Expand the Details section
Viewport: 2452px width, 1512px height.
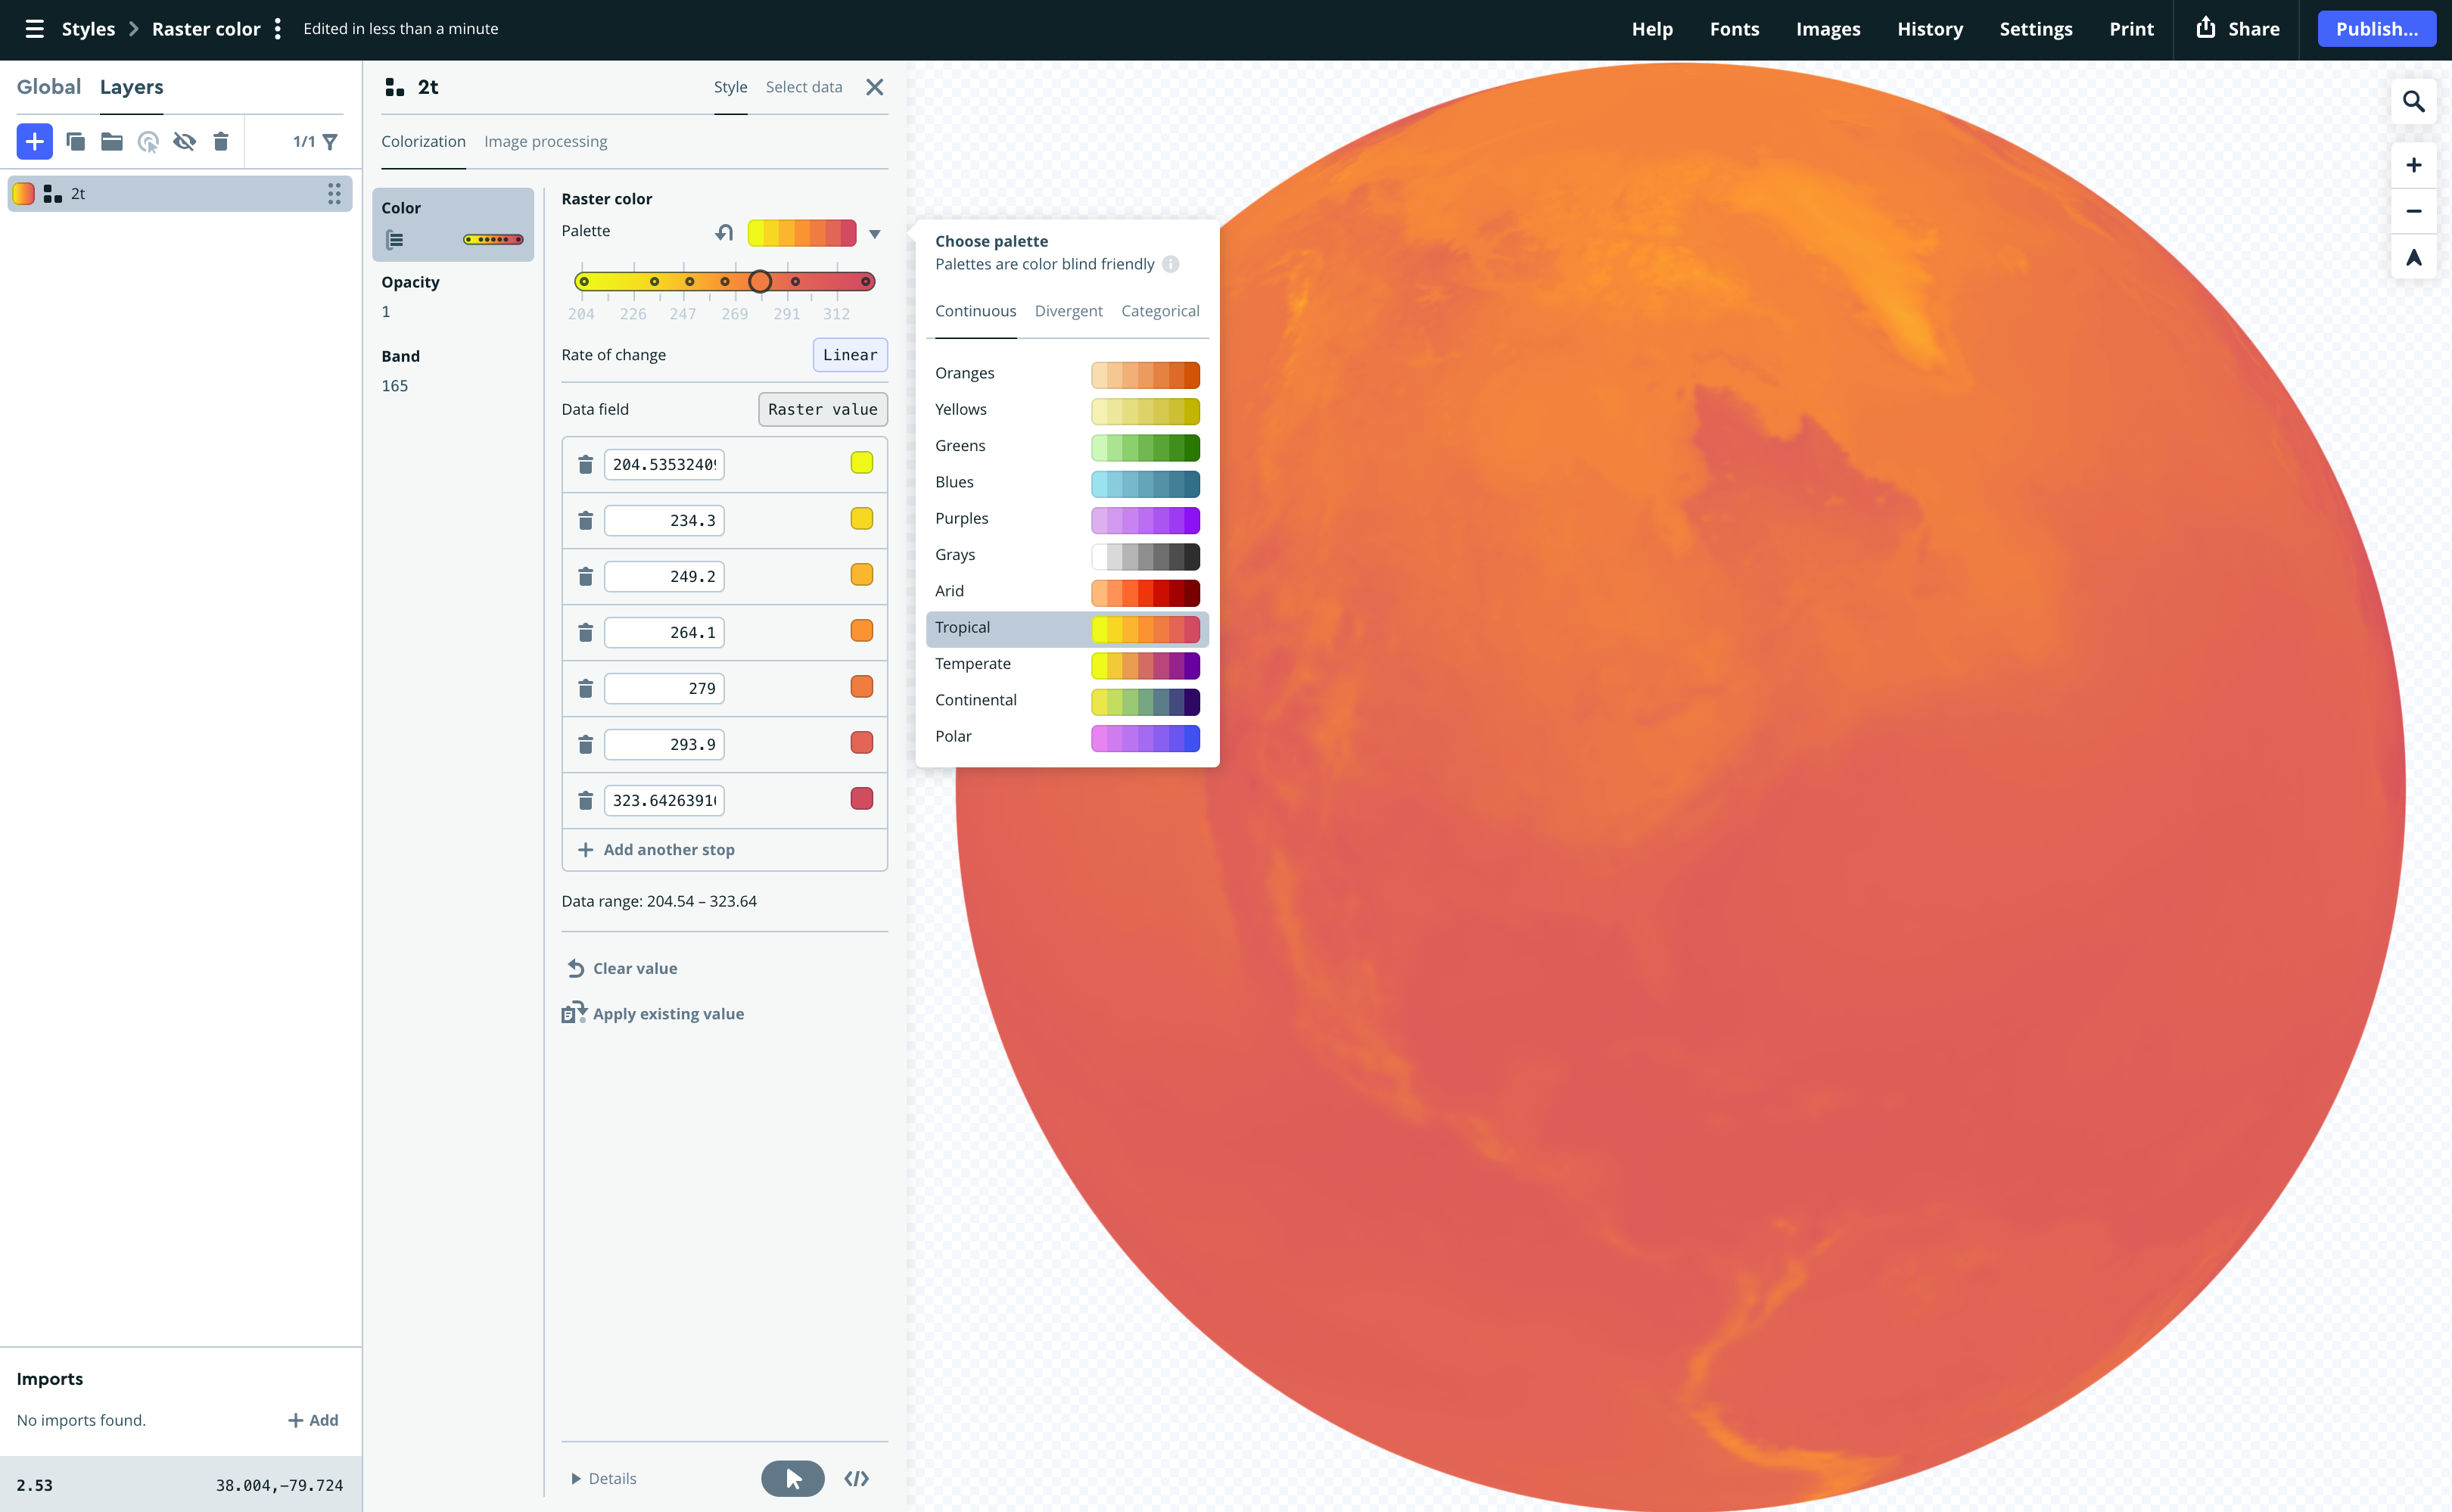click(604, 1478)
